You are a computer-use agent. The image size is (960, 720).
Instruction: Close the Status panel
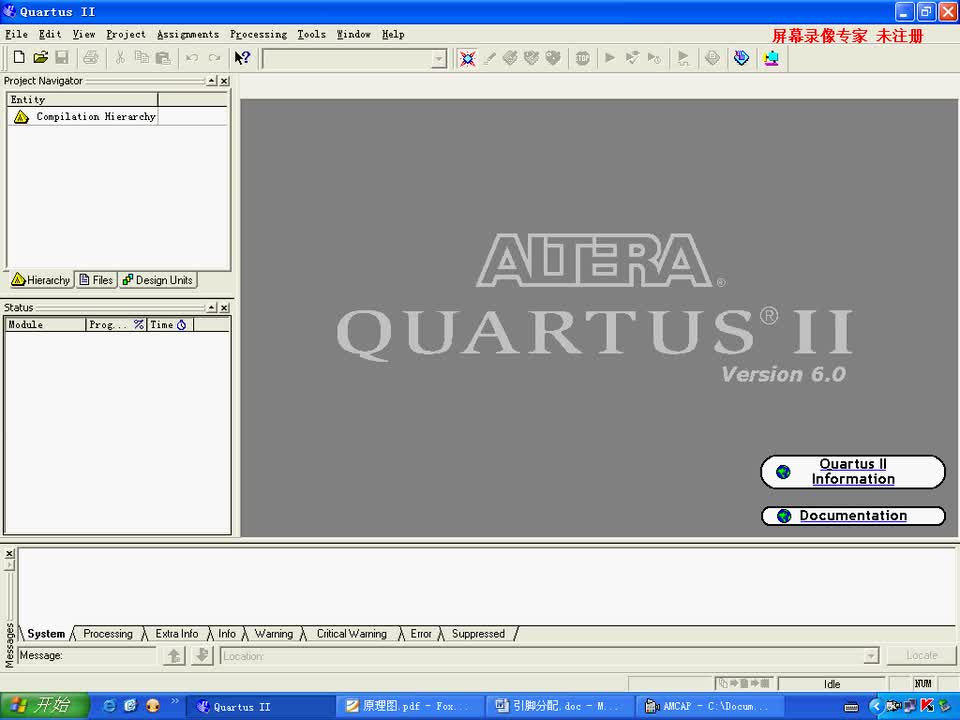coord(225,307)
